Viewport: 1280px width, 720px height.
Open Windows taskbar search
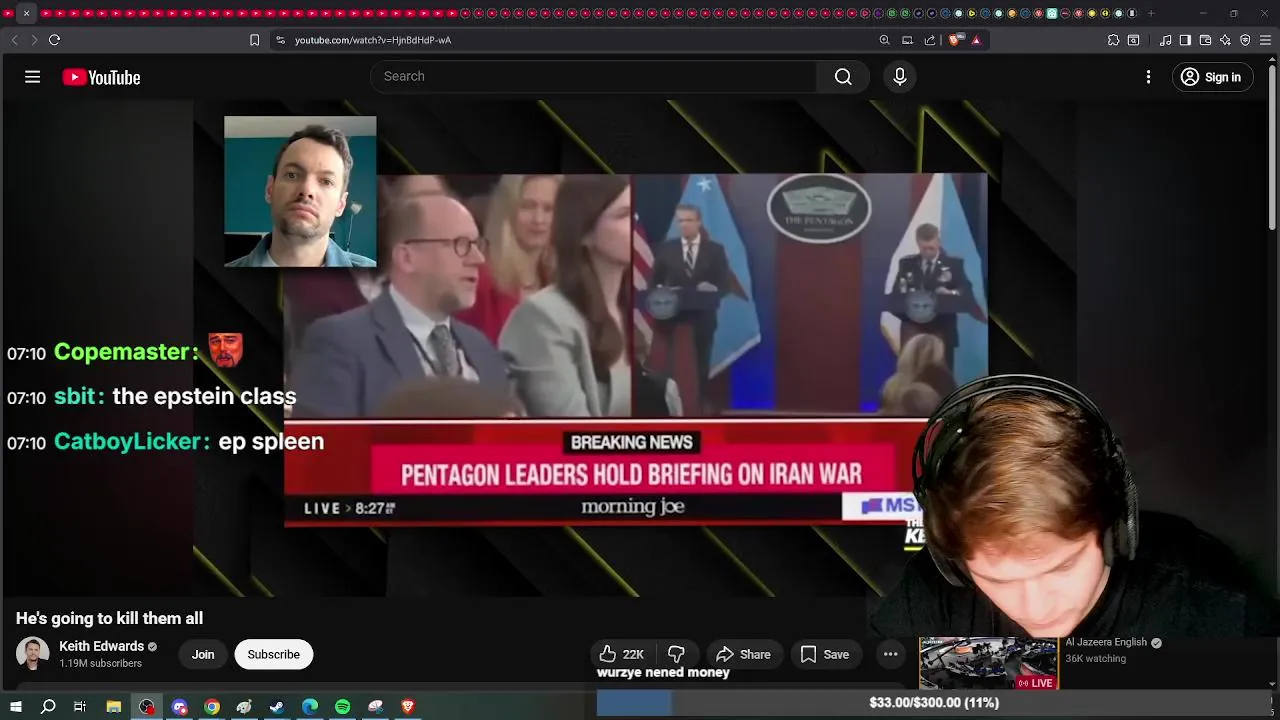[48, 706]
